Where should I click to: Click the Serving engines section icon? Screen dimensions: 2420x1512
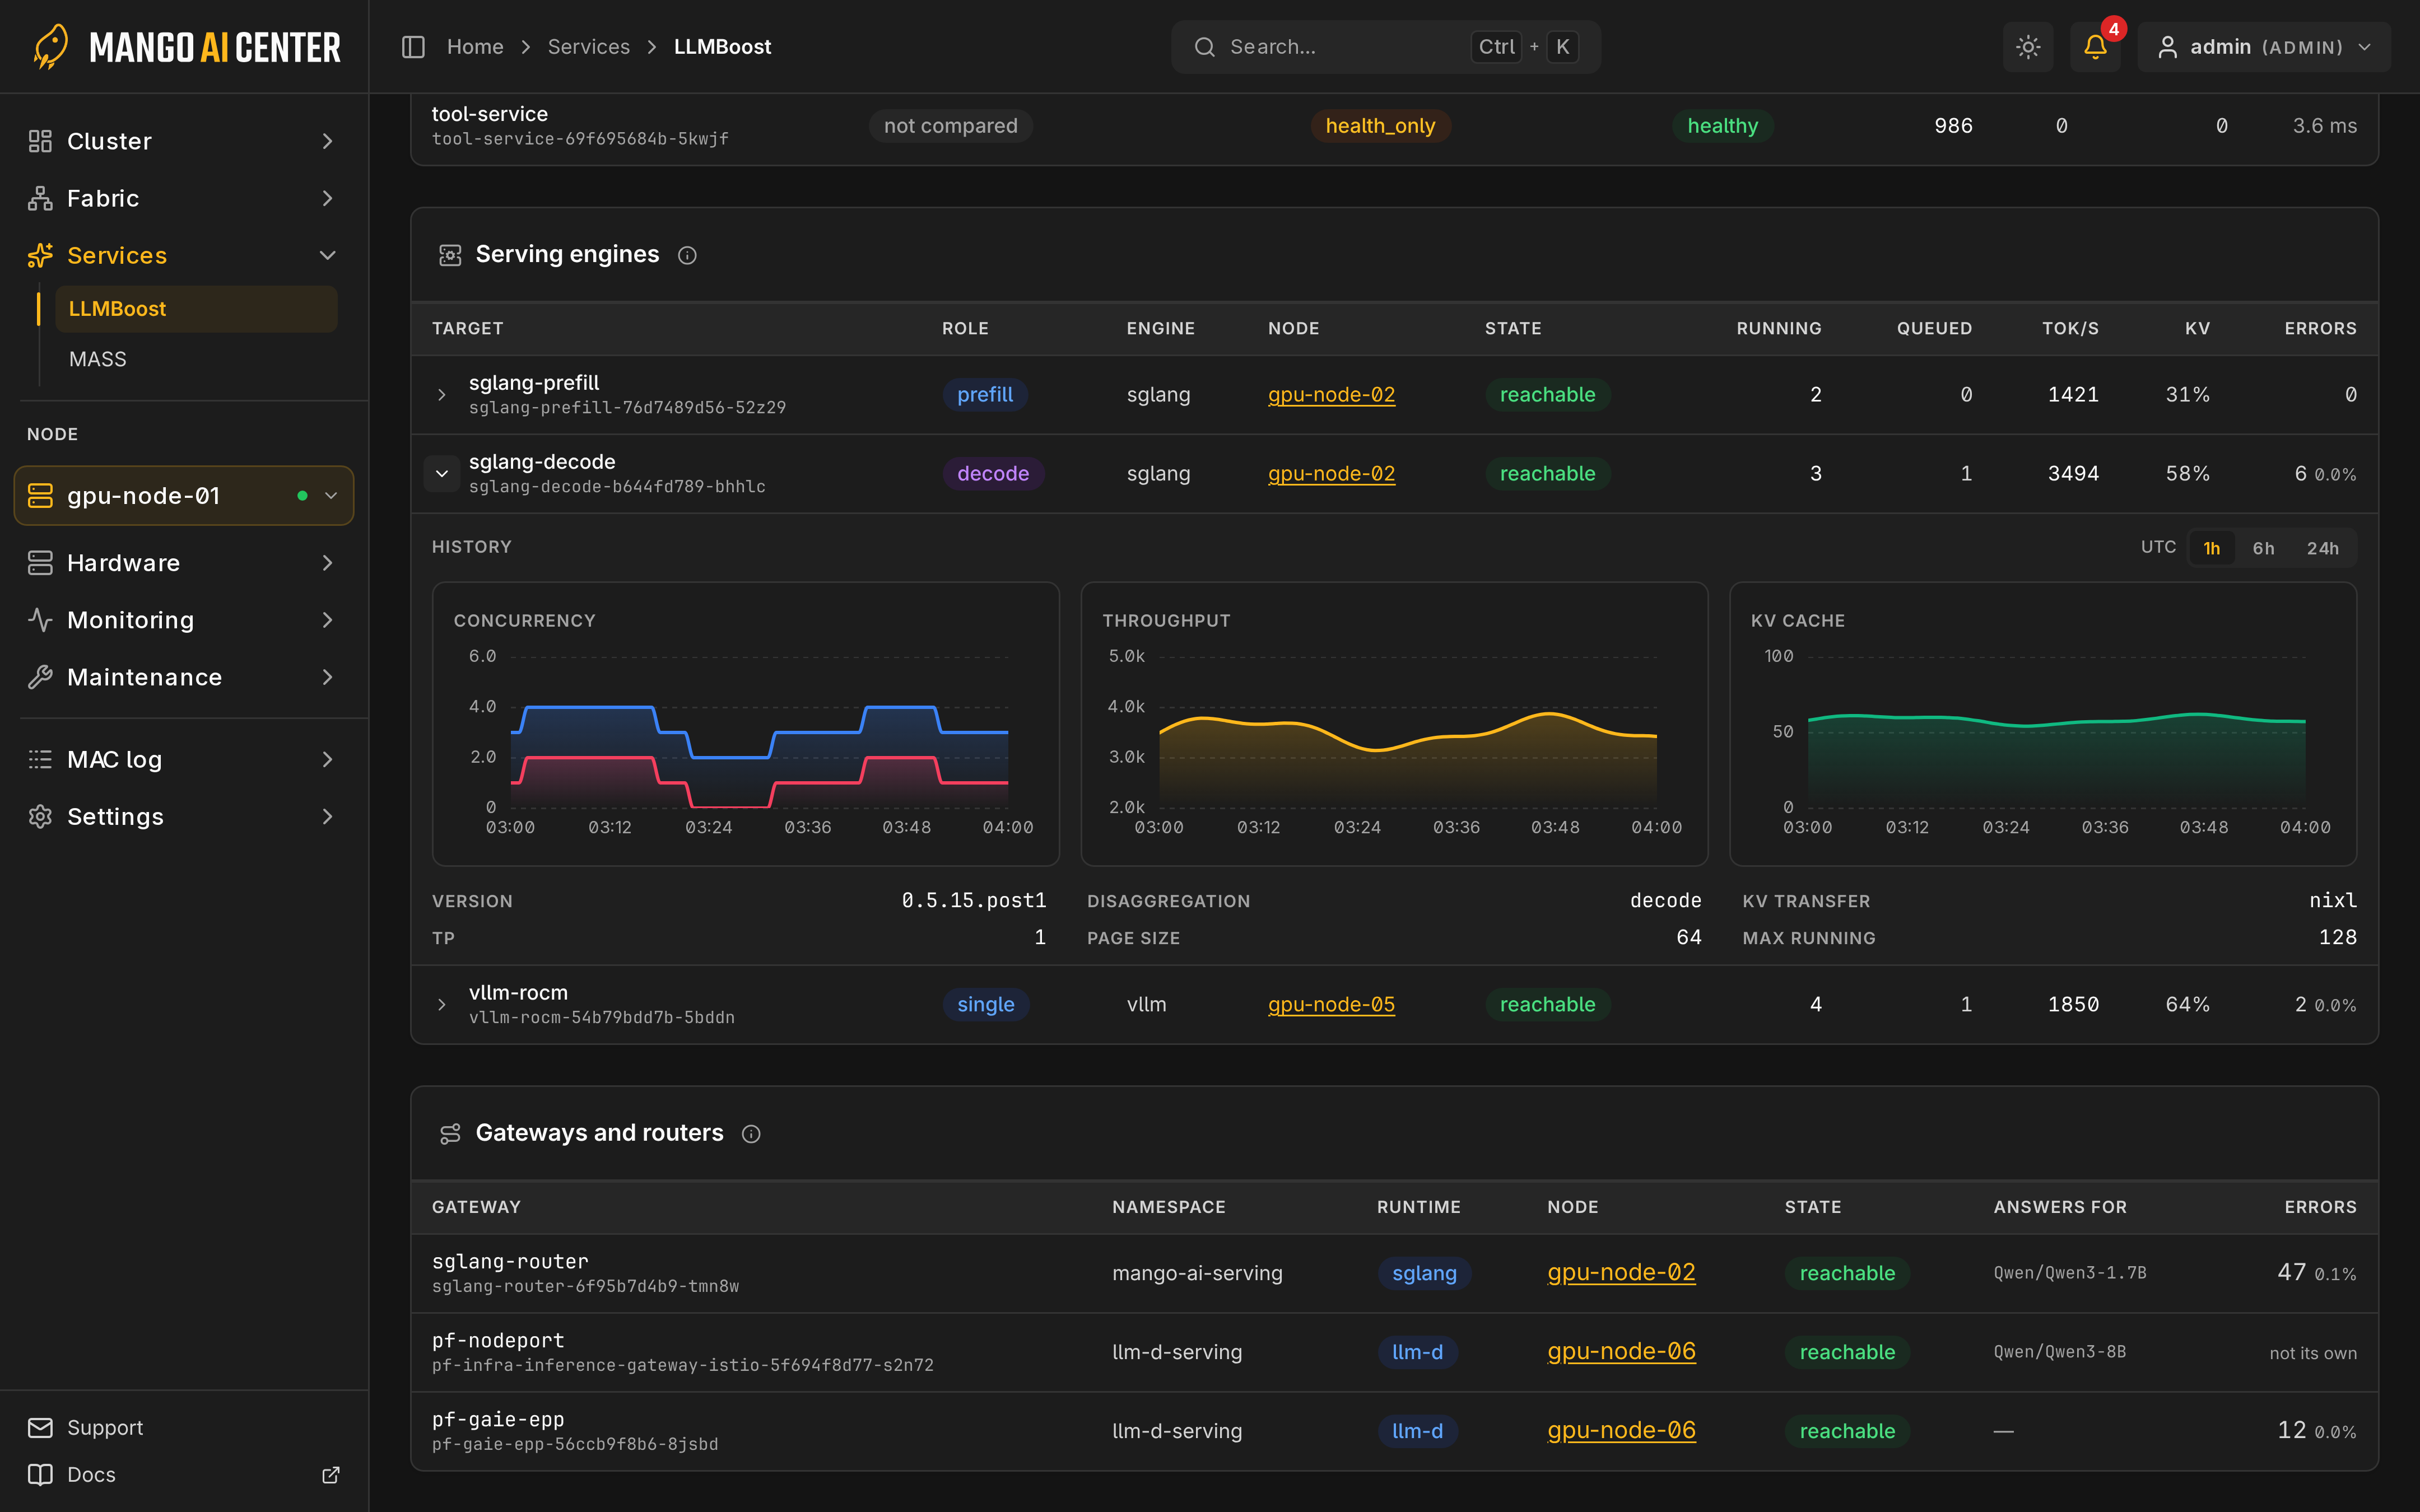click(450, 255)
